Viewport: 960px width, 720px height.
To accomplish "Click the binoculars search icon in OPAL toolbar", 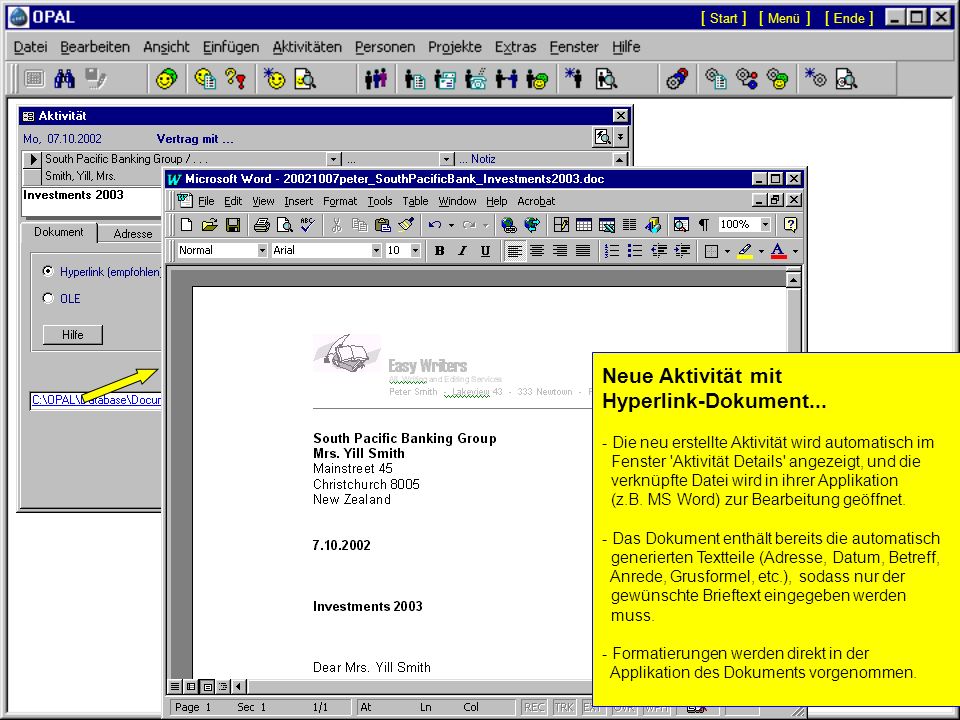I will 64,78.
